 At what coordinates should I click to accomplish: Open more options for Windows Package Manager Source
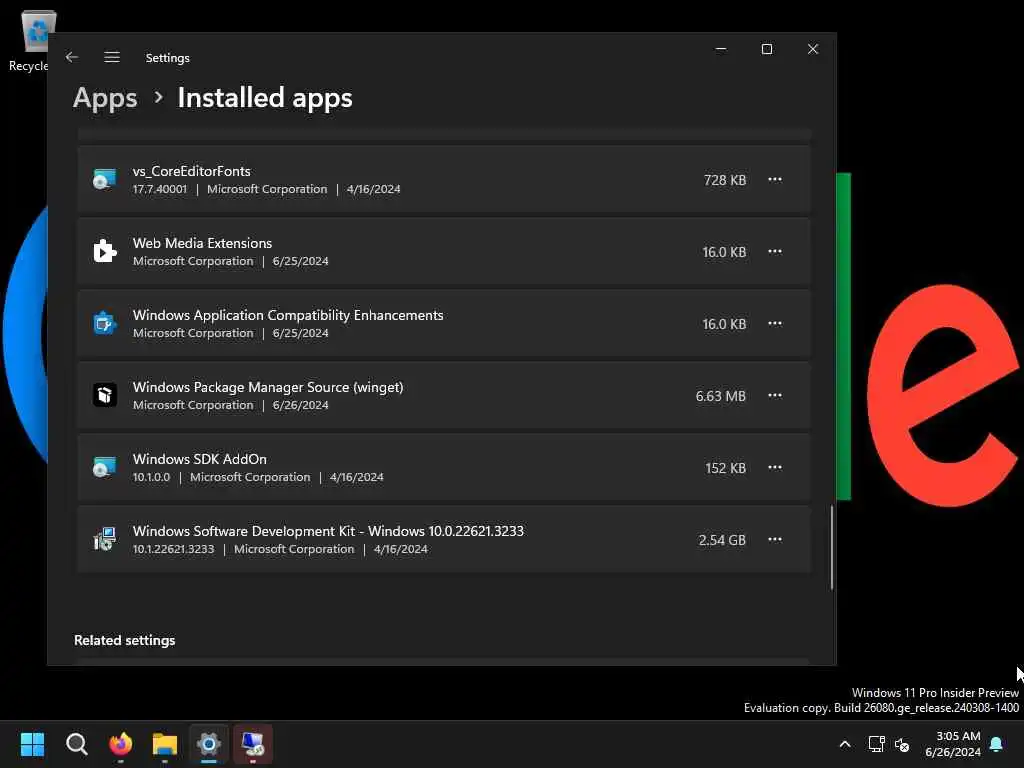[x=775, y=395]
